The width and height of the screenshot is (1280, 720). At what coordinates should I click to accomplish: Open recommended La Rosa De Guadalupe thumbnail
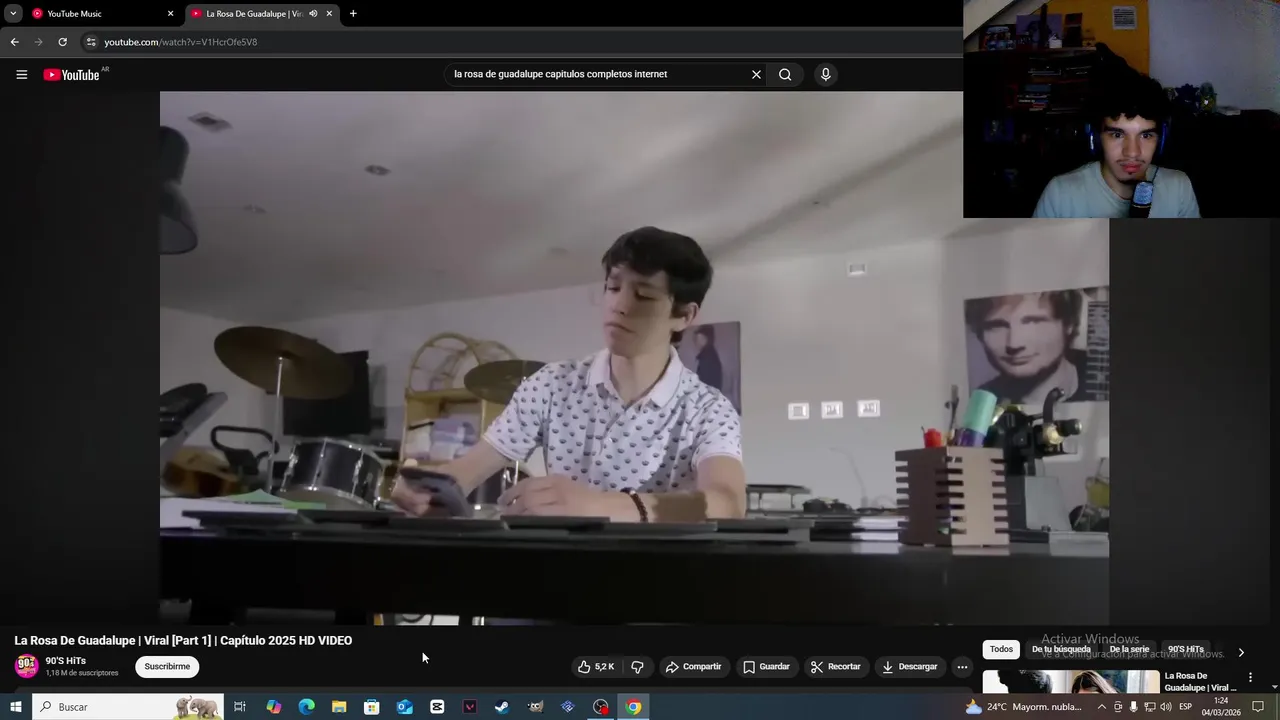coord(1070,682)
